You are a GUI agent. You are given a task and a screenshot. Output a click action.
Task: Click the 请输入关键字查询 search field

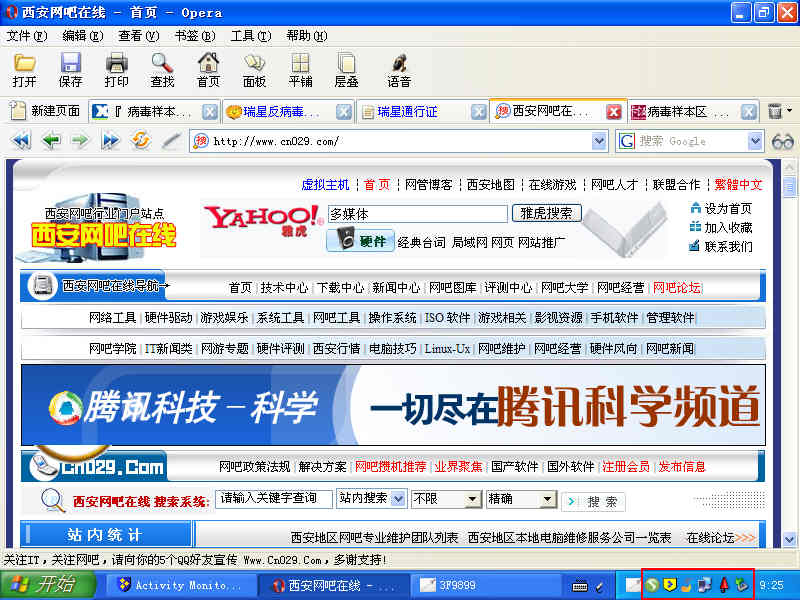click(274, 498)
